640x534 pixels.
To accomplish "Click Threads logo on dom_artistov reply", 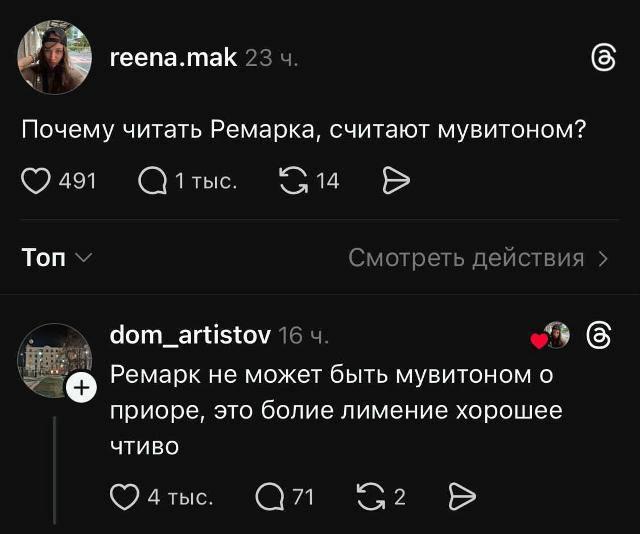I will click(x=600, y=336).
